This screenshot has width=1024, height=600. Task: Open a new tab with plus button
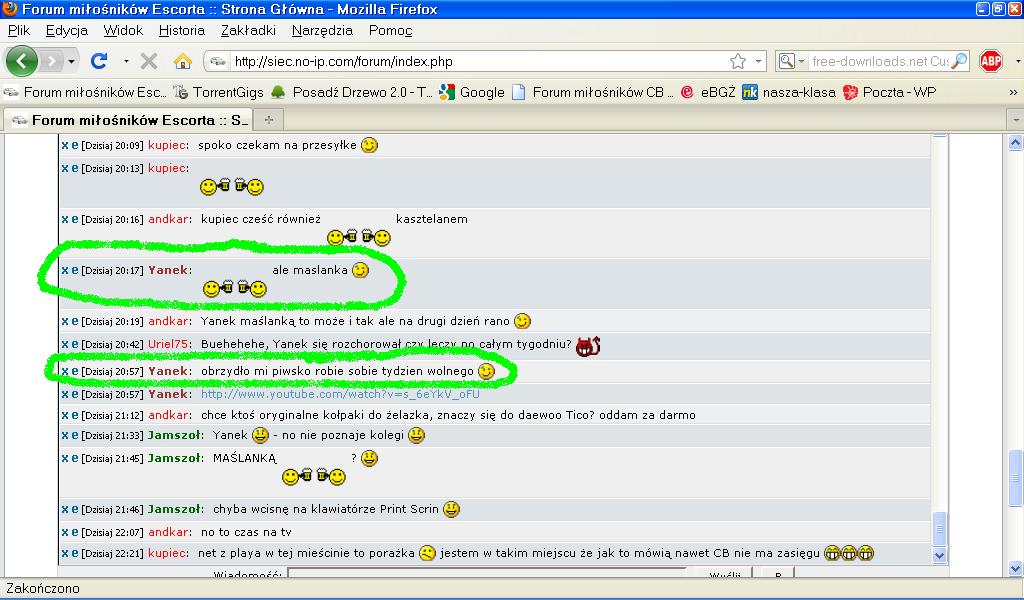(268, 120)
